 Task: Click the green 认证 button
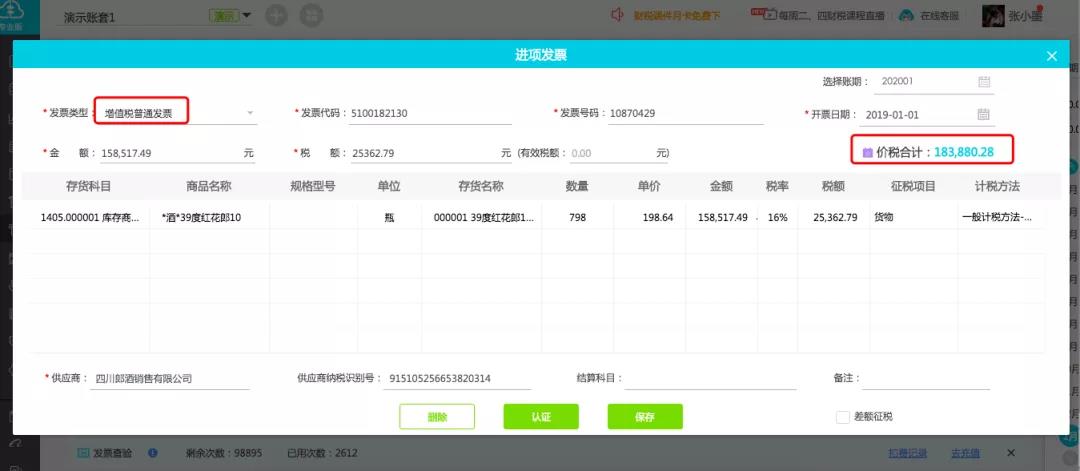pos(541,417)
